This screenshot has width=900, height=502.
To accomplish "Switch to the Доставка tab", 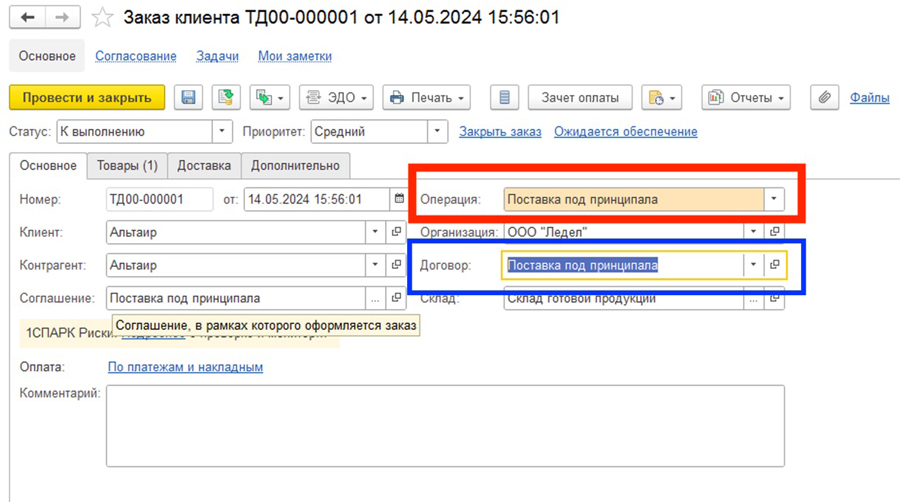I will coord(204,165).
